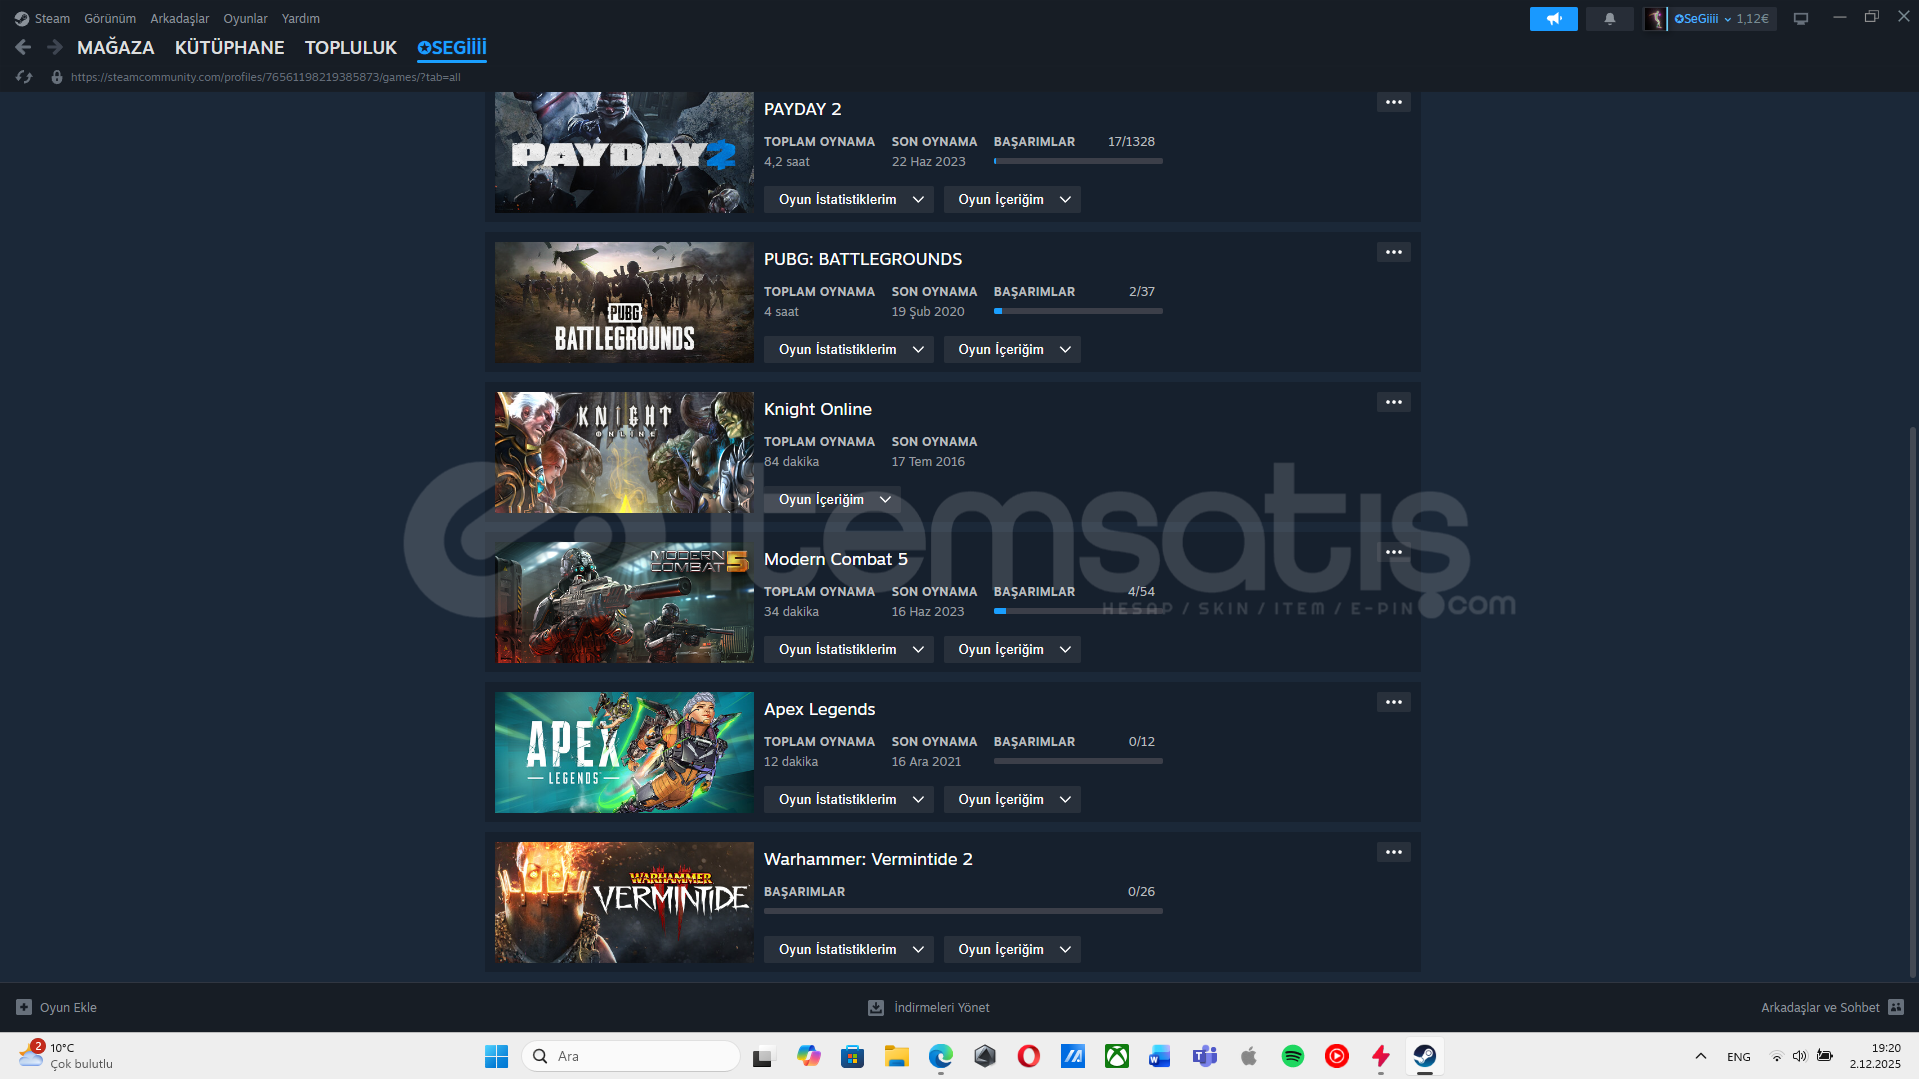Click the Big Picture mode monitor icon
Image resolution: width=1919 pixels, height=1079 pixels.
tap(1800, 19)
